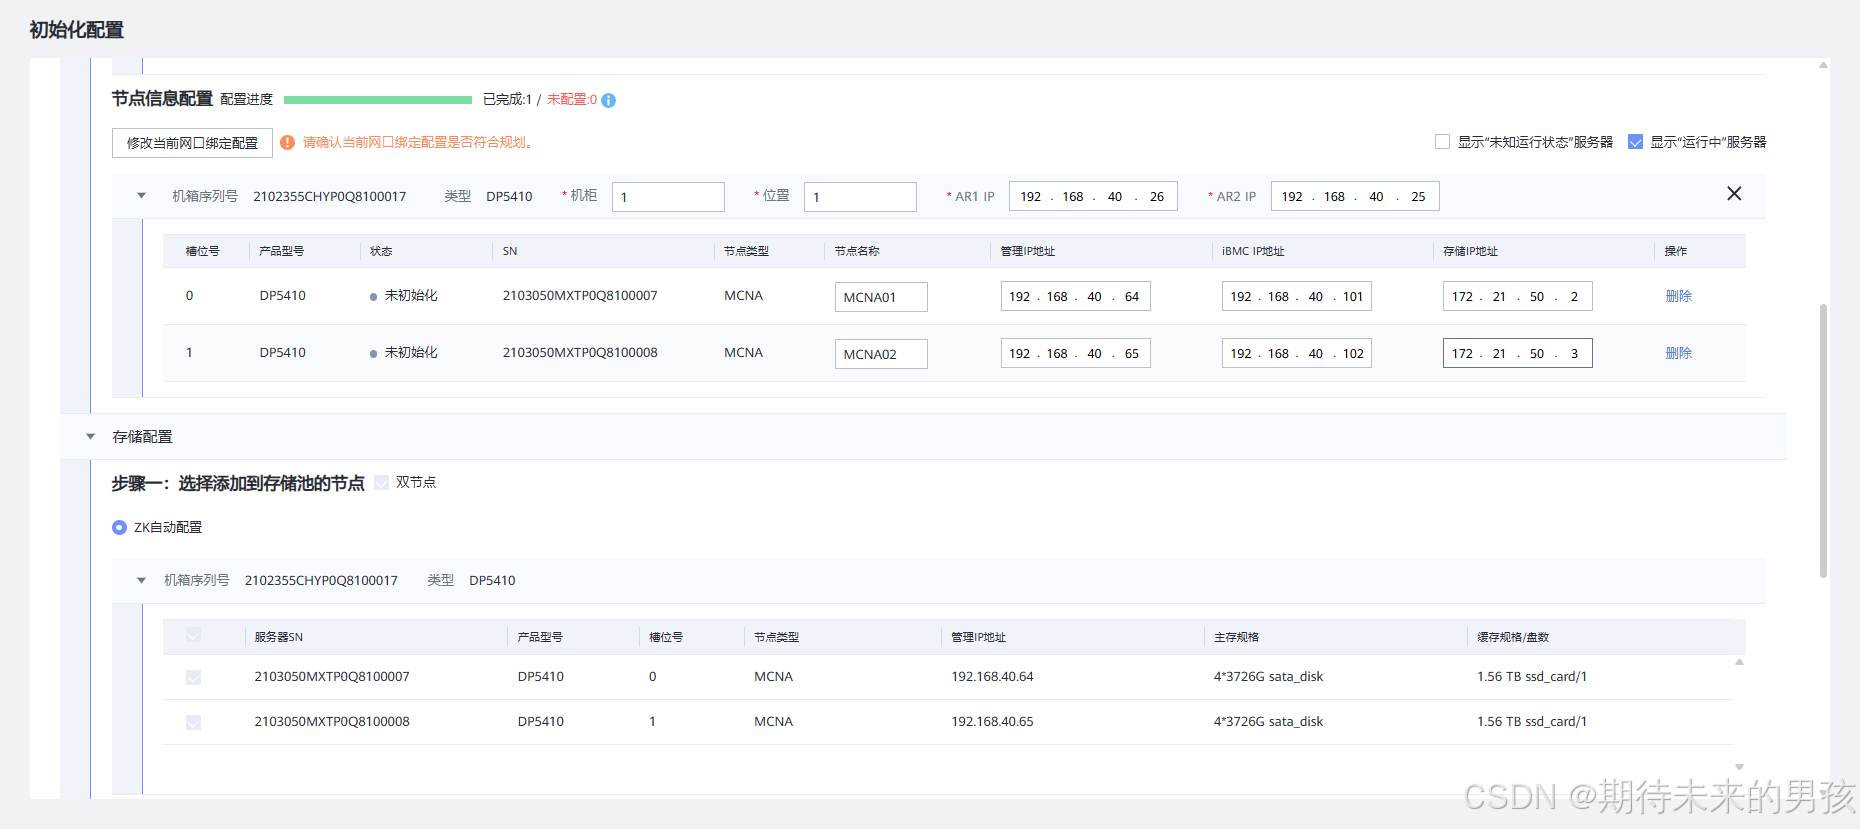This screenshot has width=1860, height=829.
Task: Click the 修改当前网口绑定配置 button
Action: click(x=192, y=143)
